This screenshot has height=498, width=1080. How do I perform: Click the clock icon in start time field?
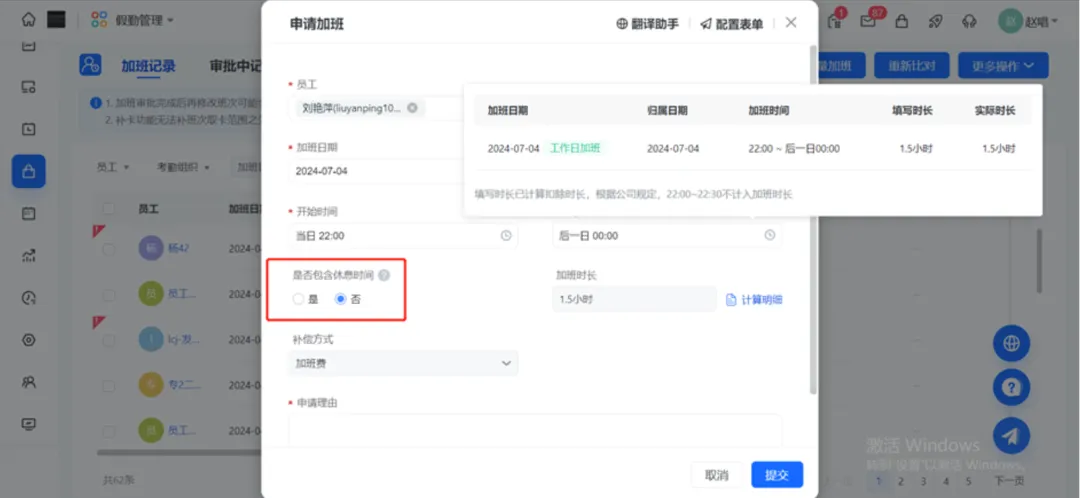506,236
